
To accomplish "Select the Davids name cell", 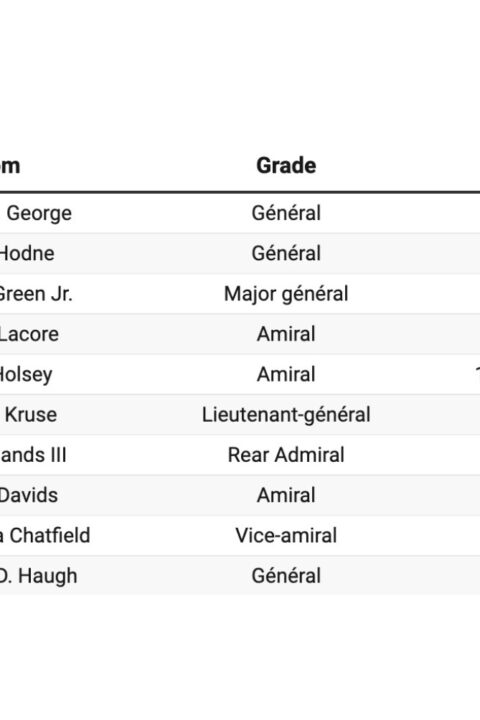I will pyautogui.click(x=28, y=495).
